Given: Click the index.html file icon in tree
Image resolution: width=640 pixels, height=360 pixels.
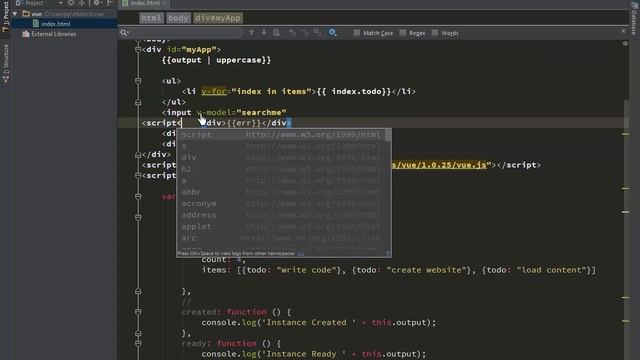Looking at the screenshot, I should point(36,24).
